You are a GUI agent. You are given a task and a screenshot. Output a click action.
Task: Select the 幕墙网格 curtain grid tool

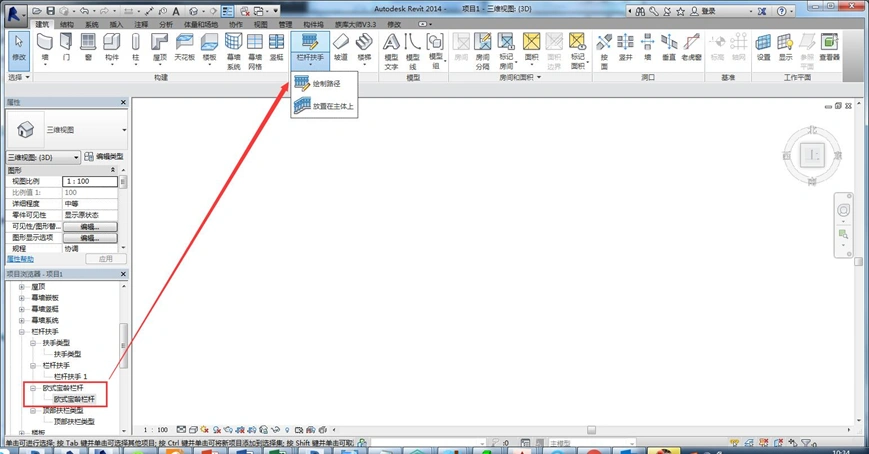tap(255, 51)
